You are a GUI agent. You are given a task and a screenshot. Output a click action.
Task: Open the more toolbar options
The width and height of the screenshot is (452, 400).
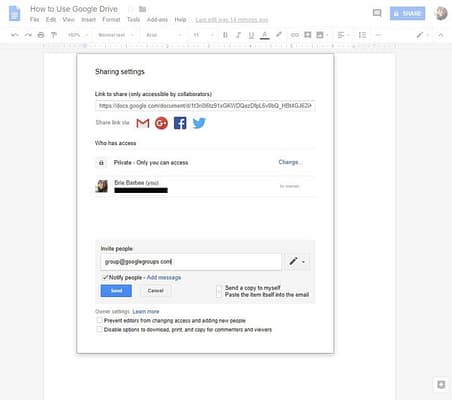point(378,35)
